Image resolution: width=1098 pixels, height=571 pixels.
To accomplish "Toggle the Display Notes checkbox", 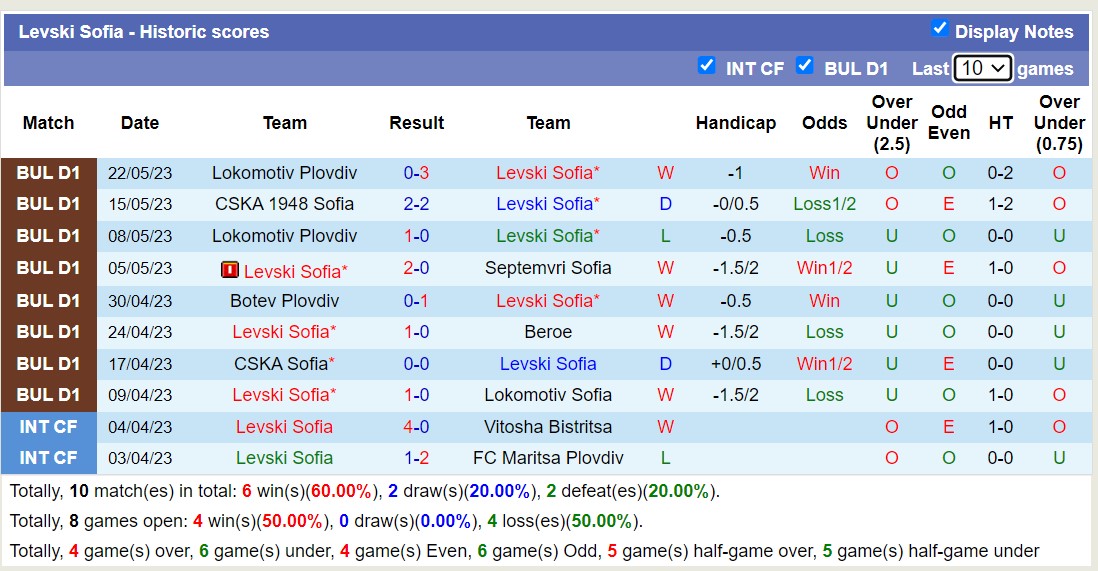I will point(939,28).
